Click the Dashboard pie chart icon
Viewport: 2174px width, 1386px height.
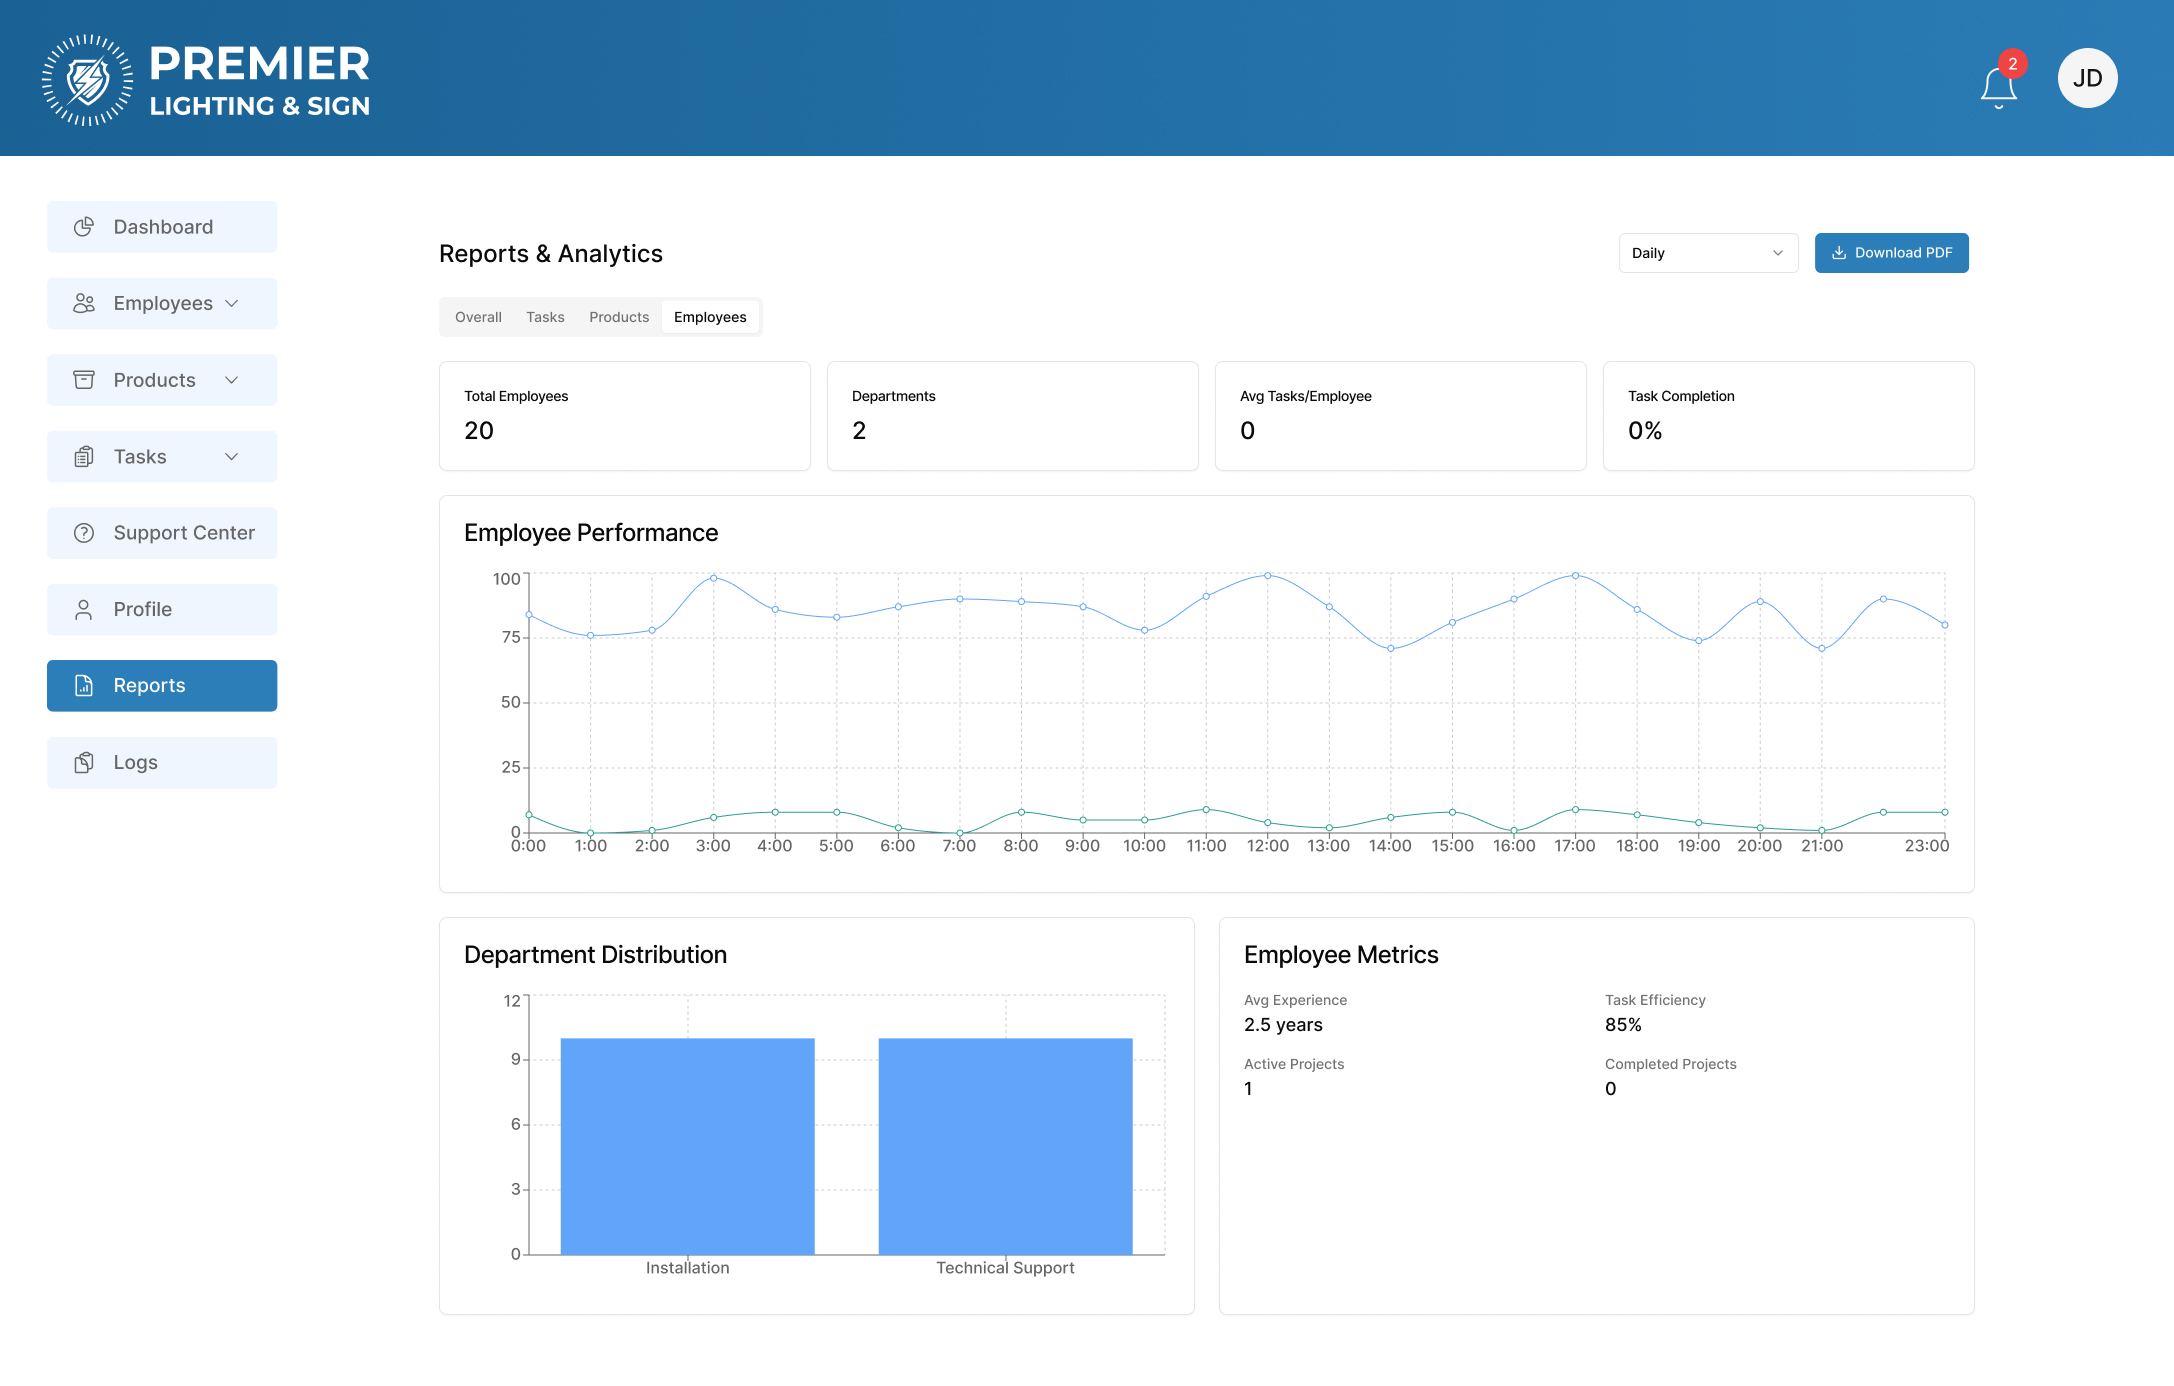click(84, 227)
